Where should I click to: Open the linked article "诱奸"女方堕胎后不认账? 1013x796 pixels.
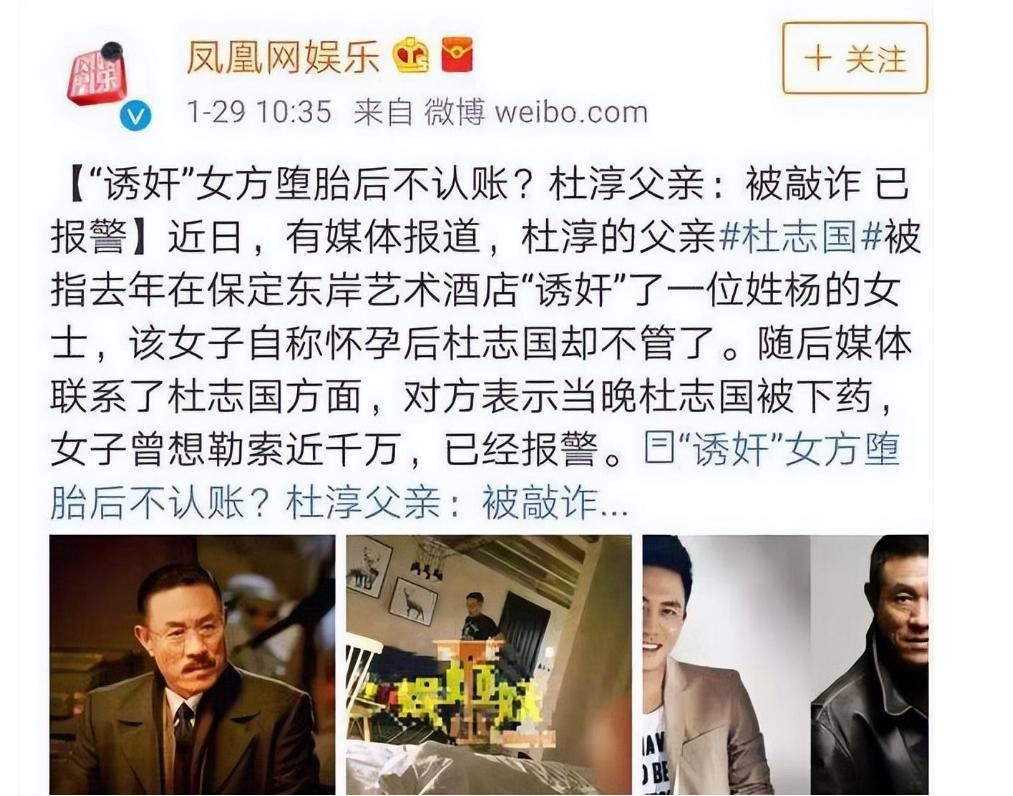(x=475, y=476)
